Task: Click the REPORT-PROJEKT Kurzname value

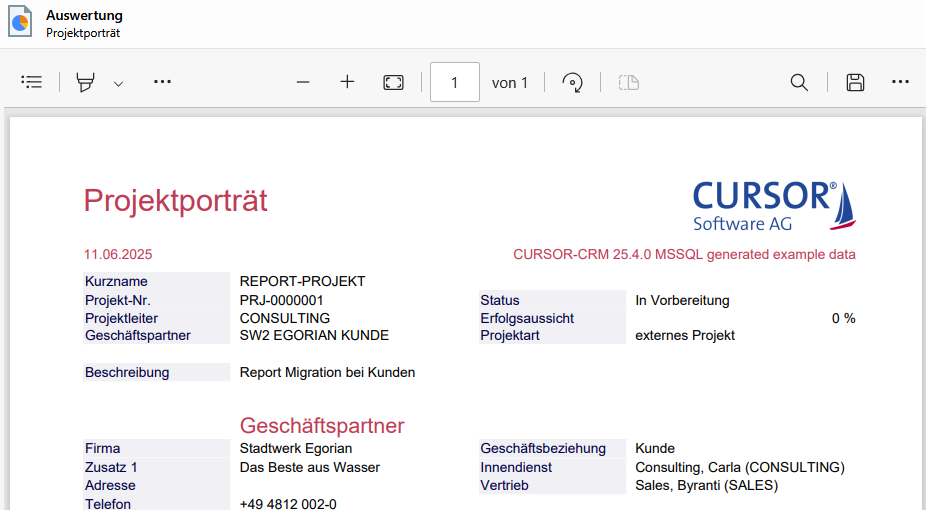Action: (x=302, y=281)
